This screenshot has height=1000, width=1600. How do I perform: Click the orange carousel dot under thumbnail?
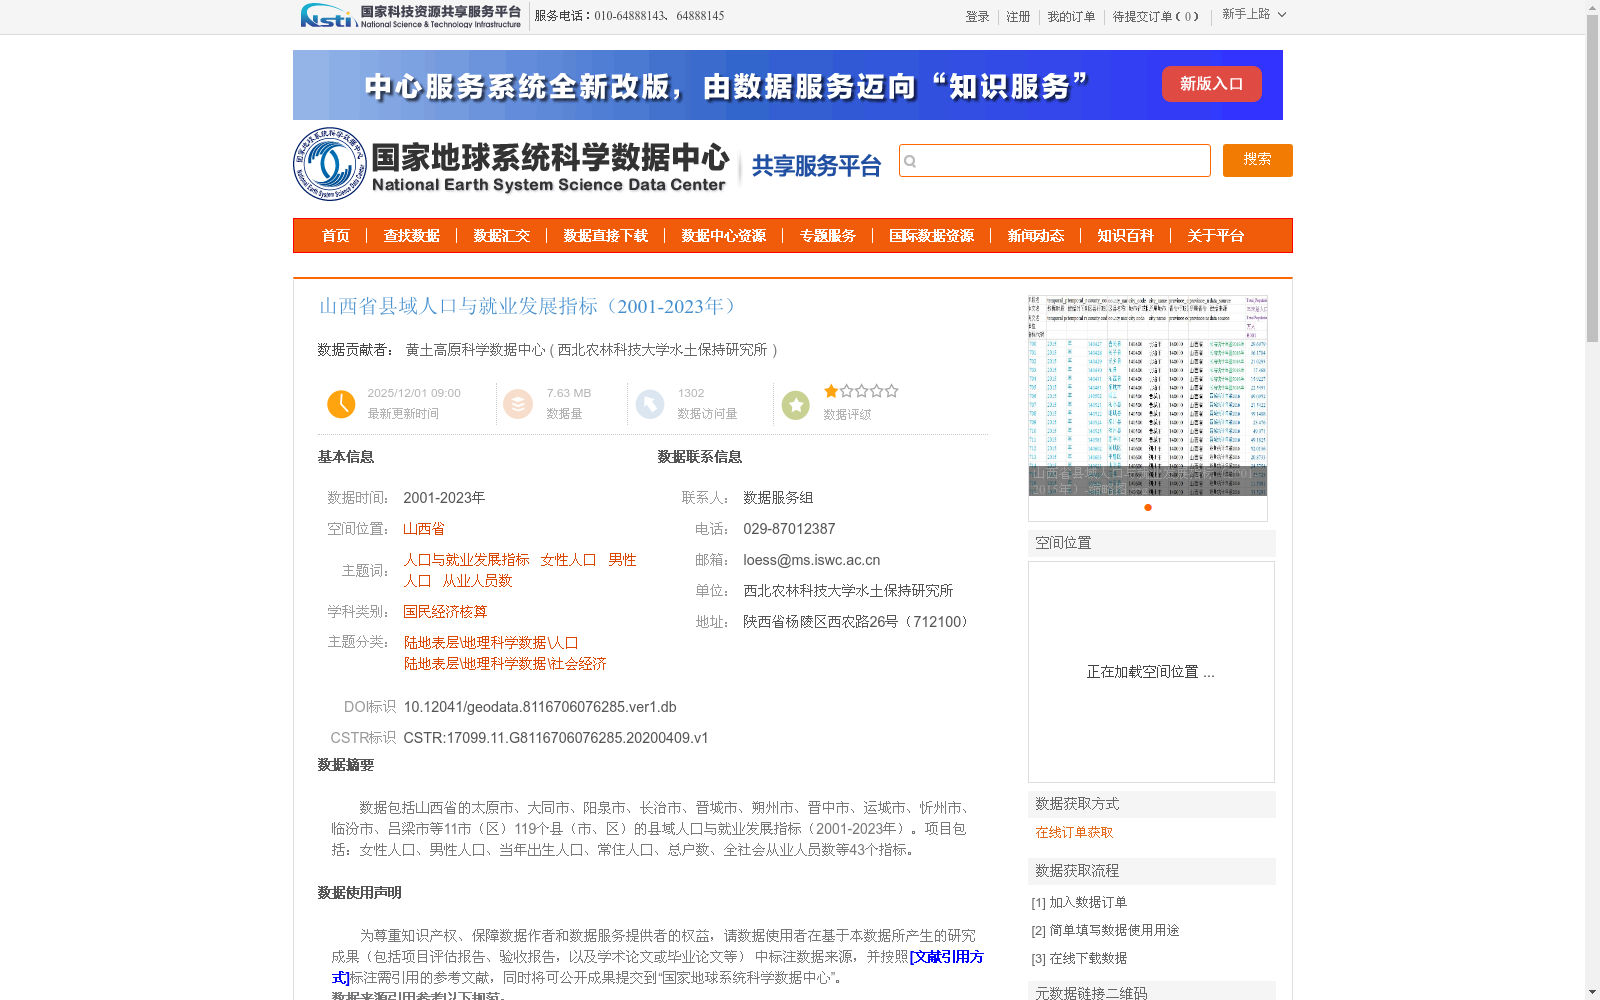tap(1148, 508)
